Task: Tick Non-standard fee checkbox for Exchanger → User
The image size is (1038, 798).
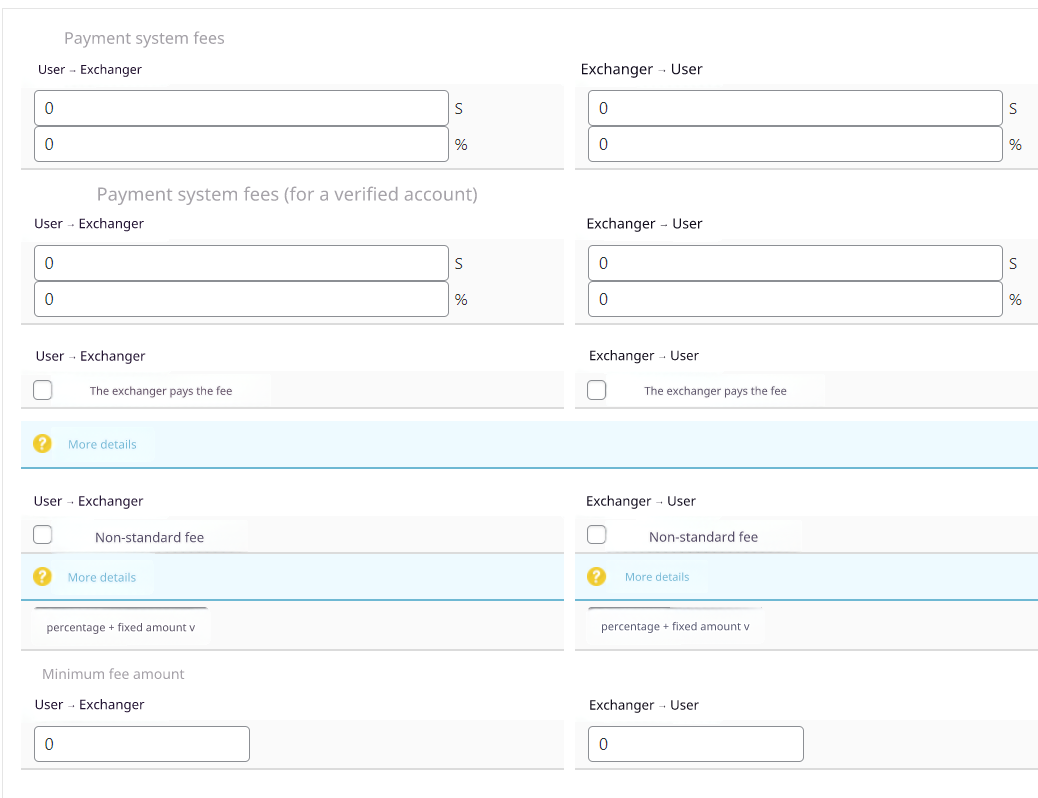Action: [597, 535]
